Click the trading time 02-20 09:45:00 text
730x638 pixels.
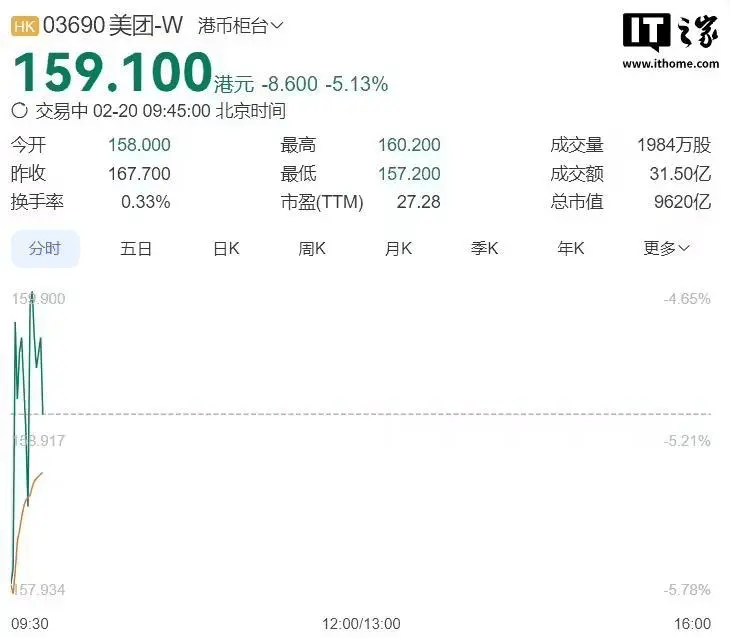tap(152, 111)
